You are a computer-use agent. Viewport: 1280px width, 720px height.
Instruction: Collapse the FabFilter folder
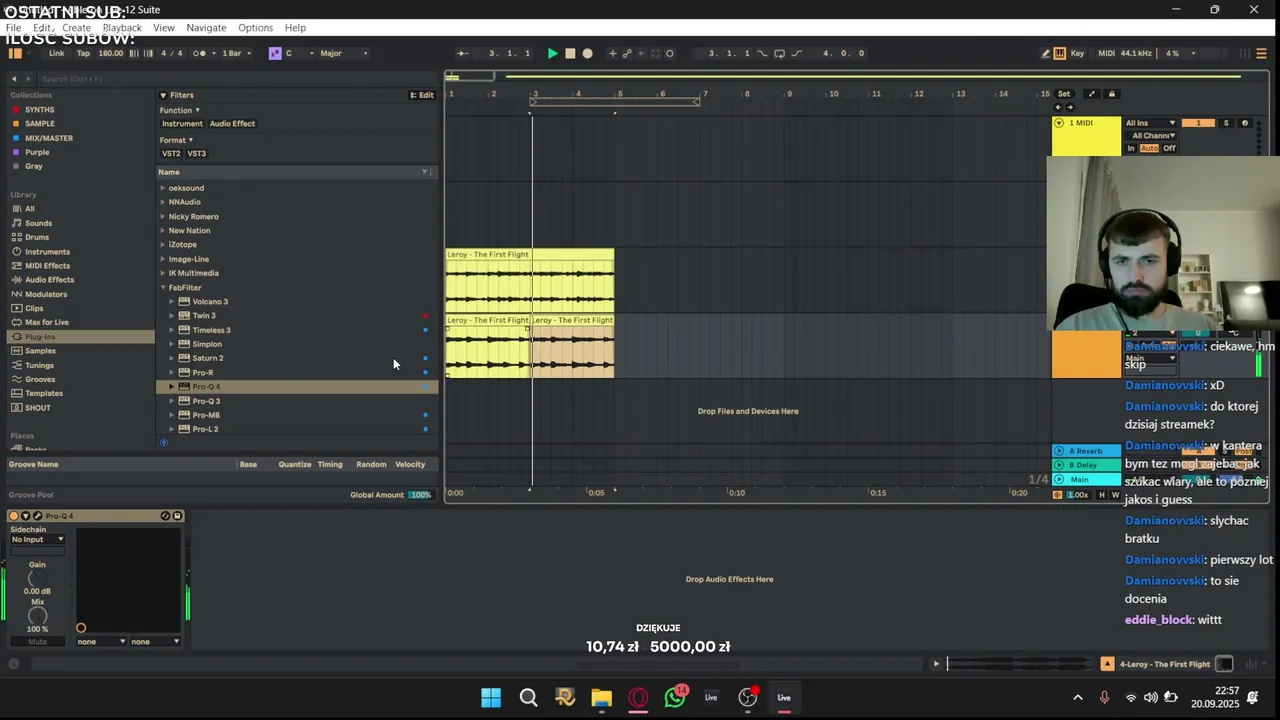[x=163, y=287]
